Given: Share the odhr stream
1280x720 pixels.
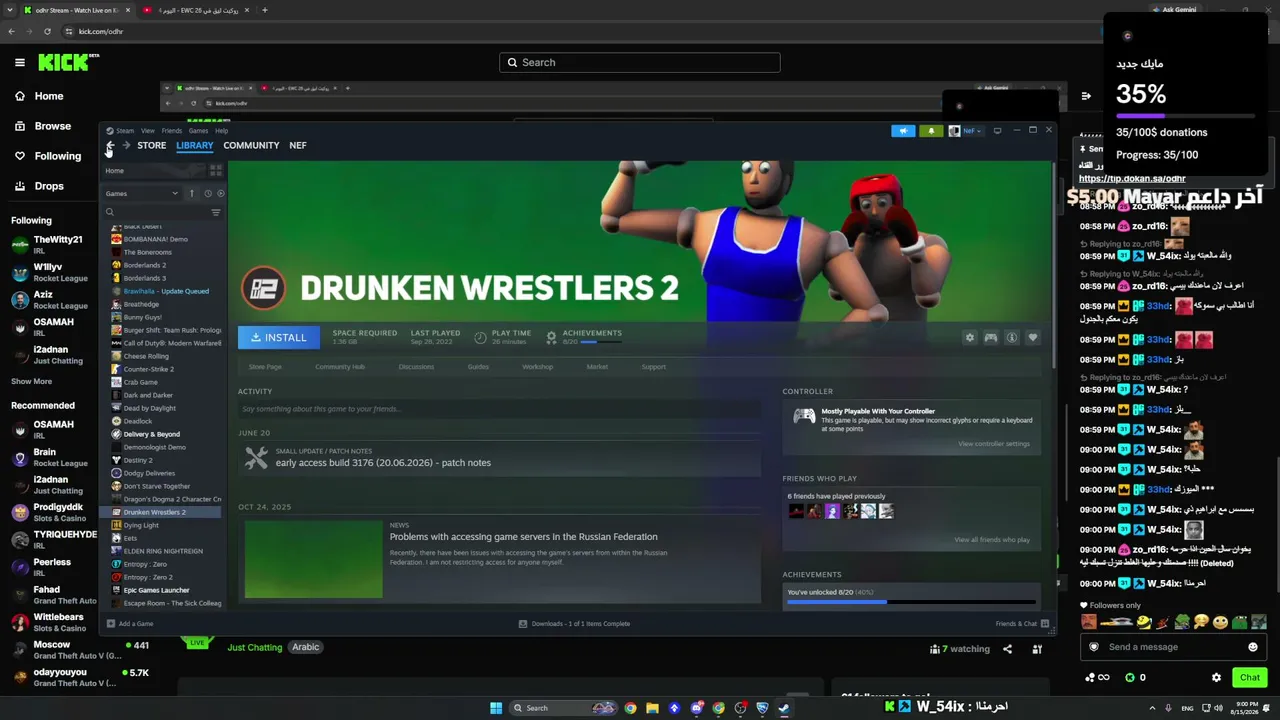Looking at the screenshot, I should (x=1007, y=649).
